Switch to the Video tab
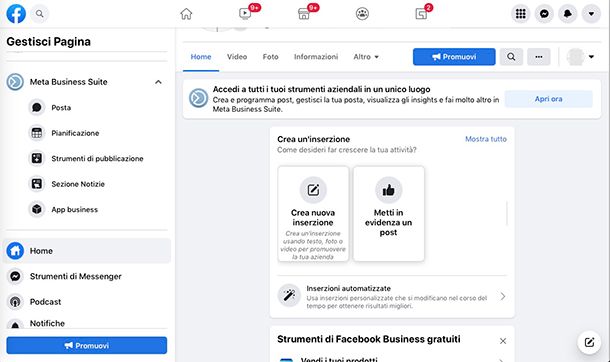 click(x=237, y=57)
